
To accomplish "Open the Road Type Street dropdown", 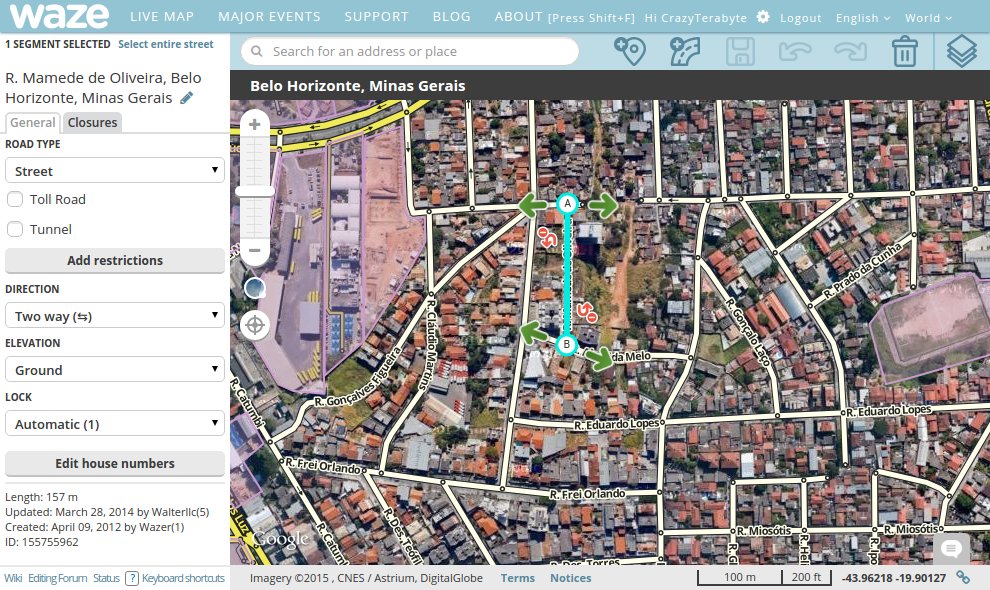I will tap(114, 170).
